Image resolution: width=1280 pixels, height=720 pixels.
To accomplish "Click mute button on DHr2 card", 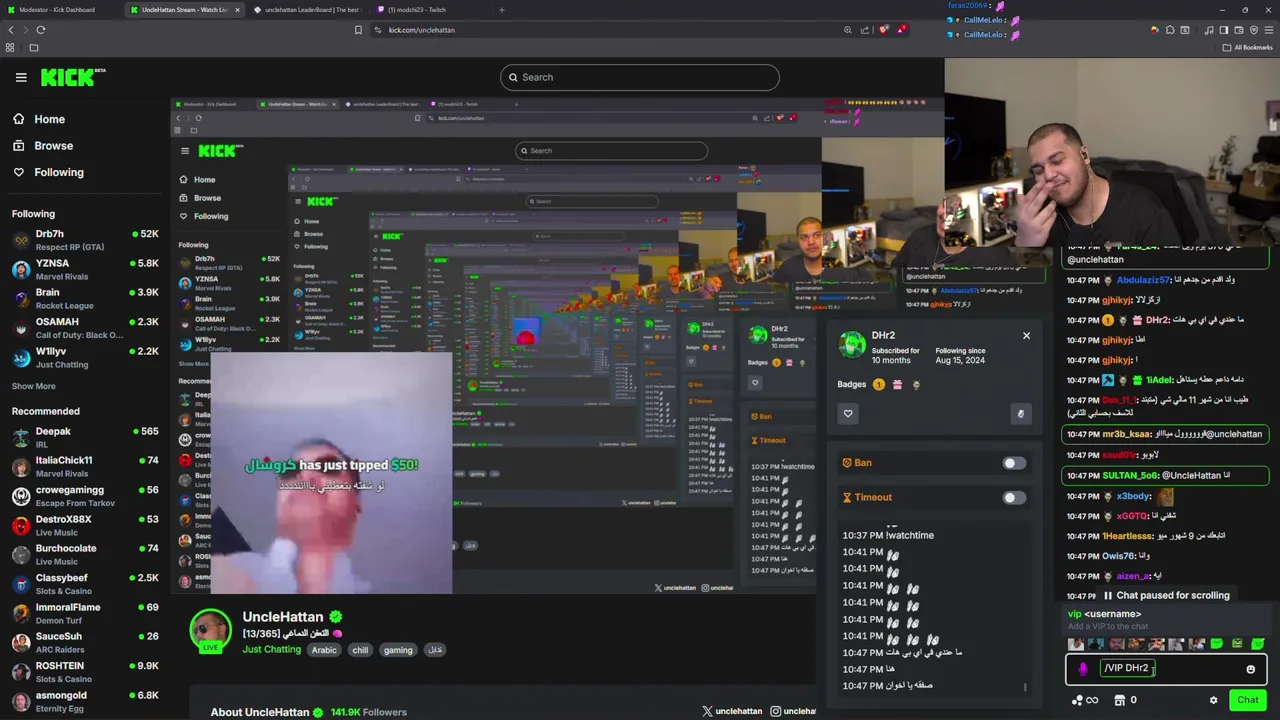I will tap(1020, 414).
